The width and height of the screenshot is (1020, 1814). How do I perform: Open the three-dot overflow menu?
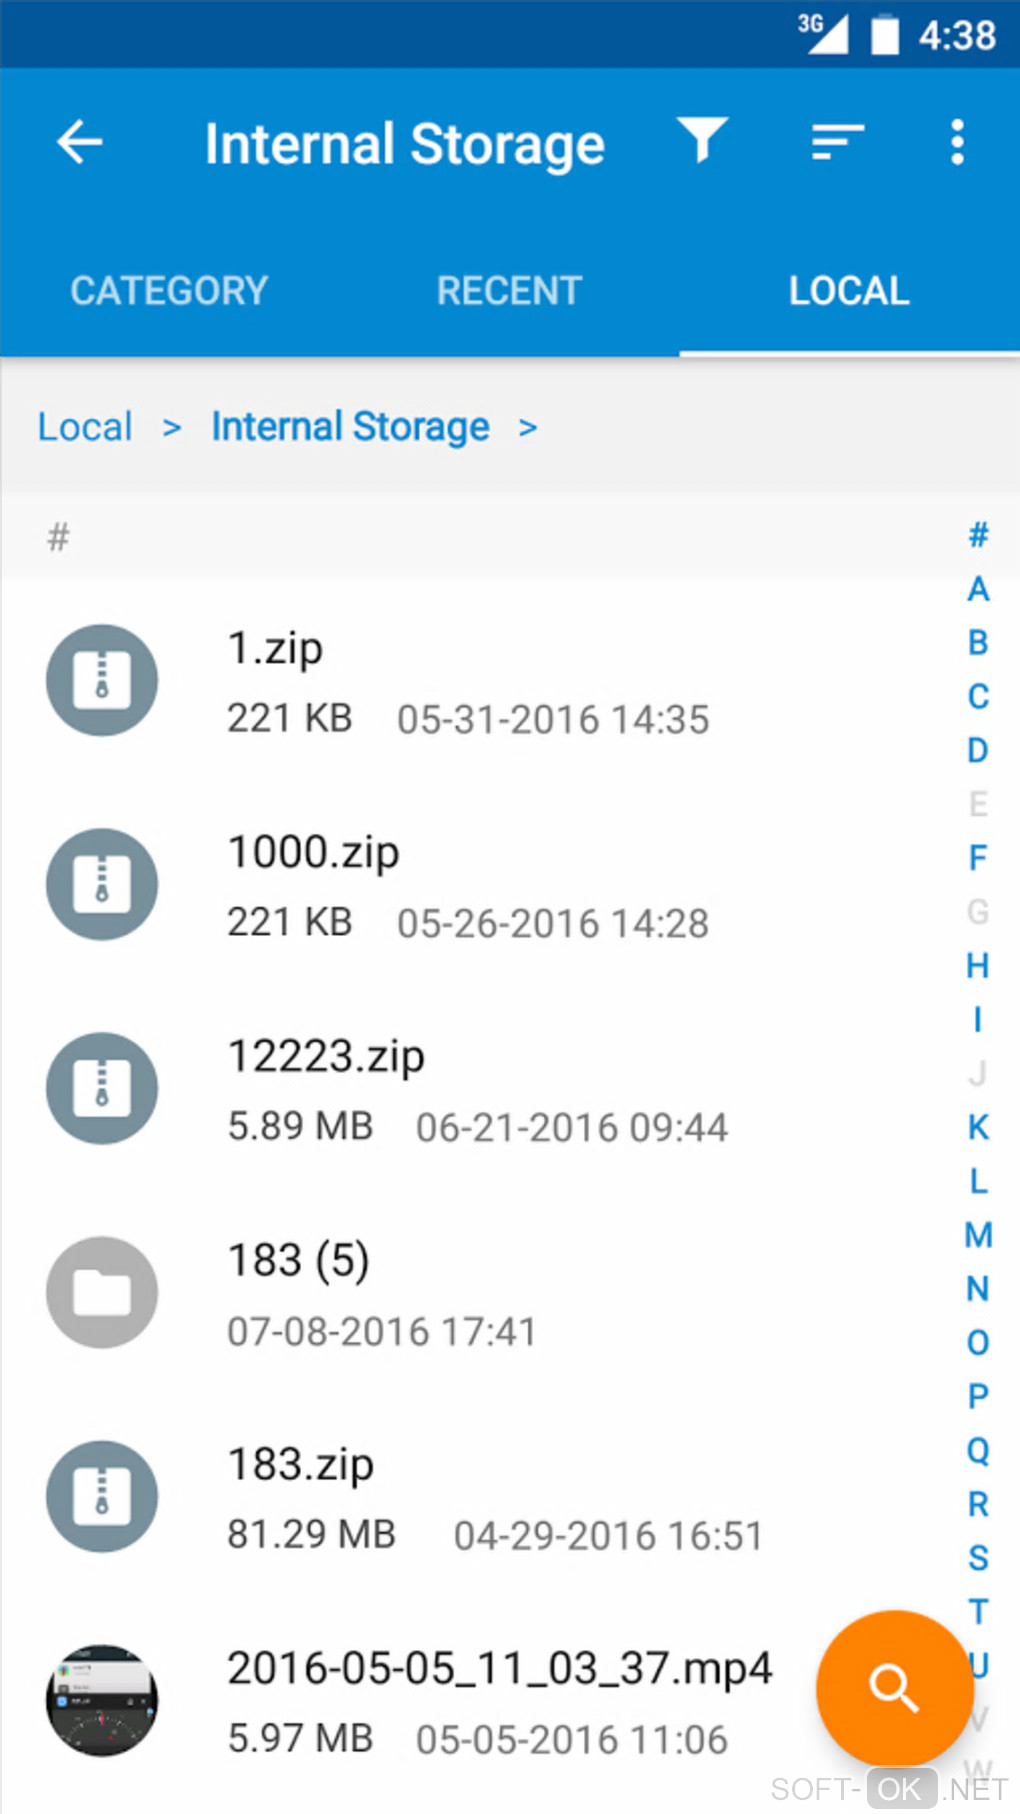pyautogui.click(x=957, y=143)
